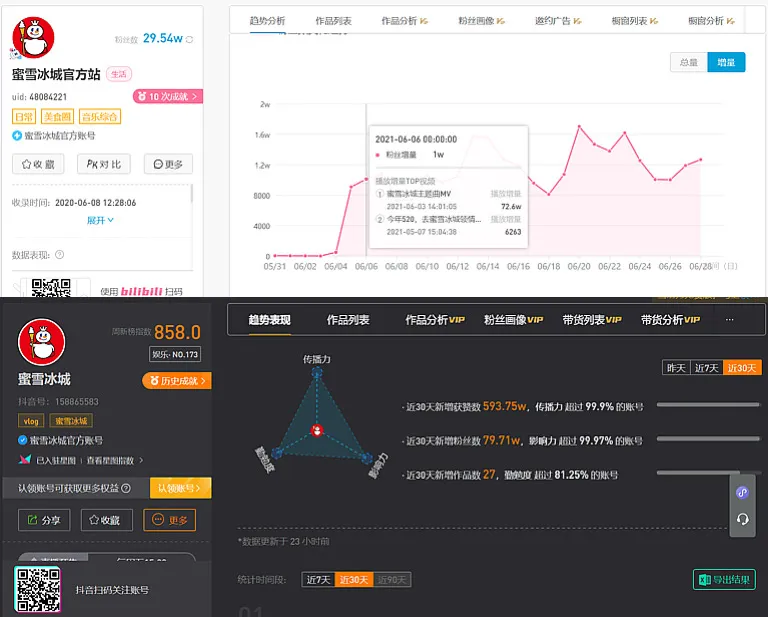The height and width of the screenshot is (617, 768).
Task: Click the 认领账号 button
Action: coord(181,488)
